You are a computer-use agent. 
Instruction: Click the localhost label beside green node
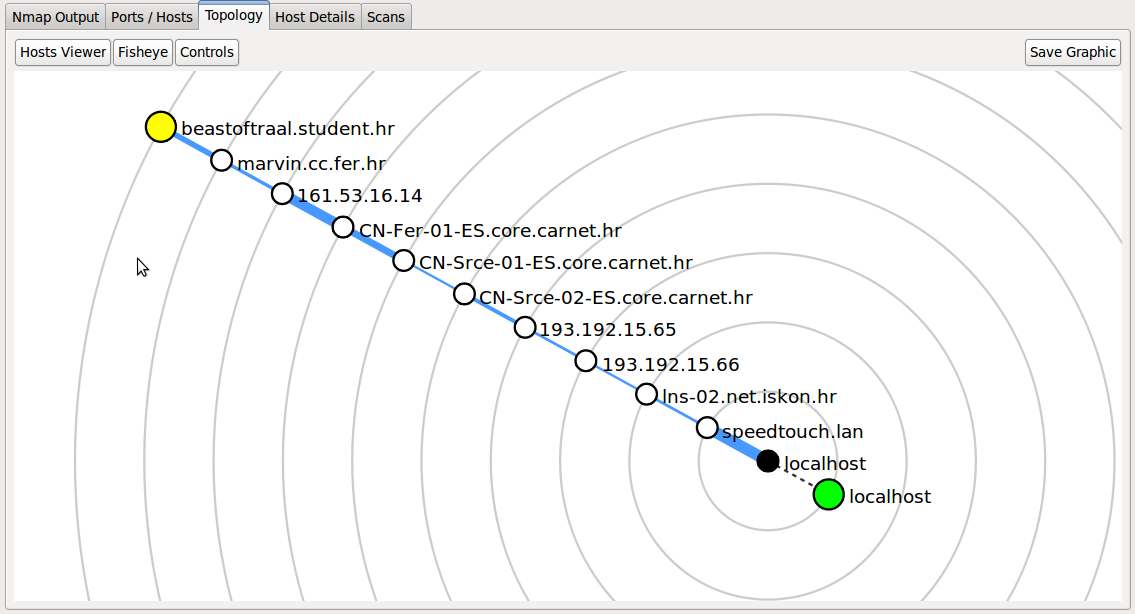point(890,497)
